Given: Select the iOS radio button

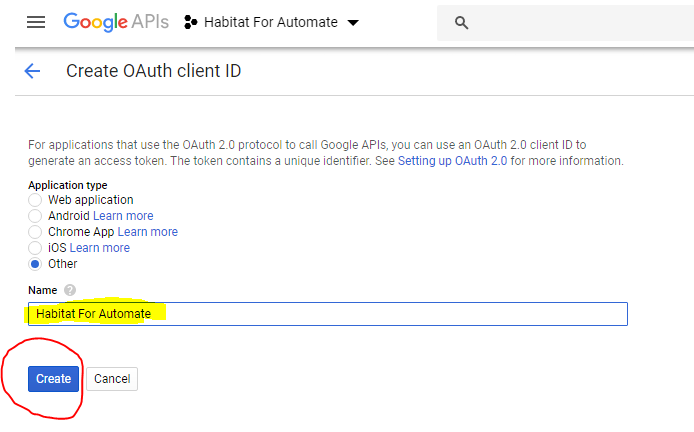Looking at the screenshot, I should coord(35,248).
